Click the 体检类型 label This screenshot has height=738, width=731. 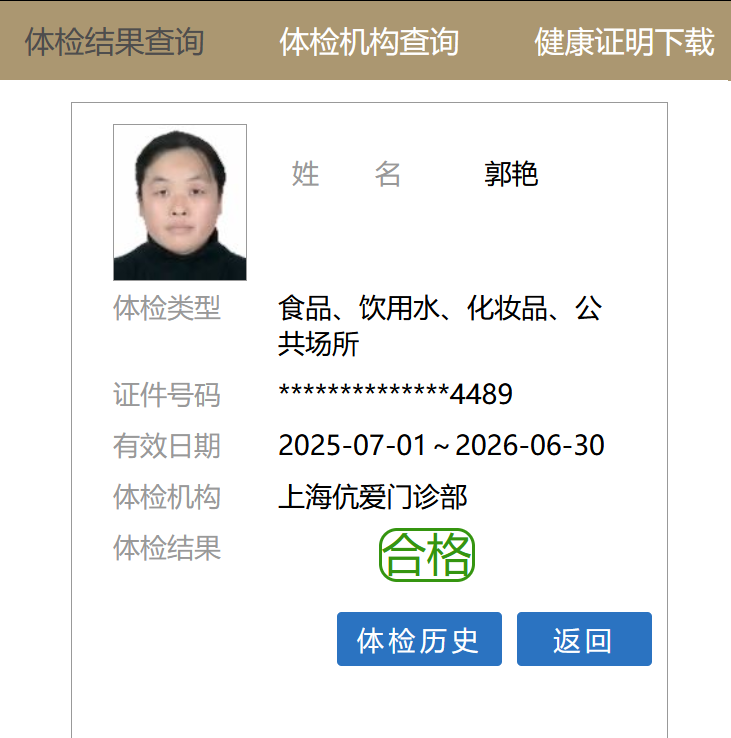(x=167, y=308)
